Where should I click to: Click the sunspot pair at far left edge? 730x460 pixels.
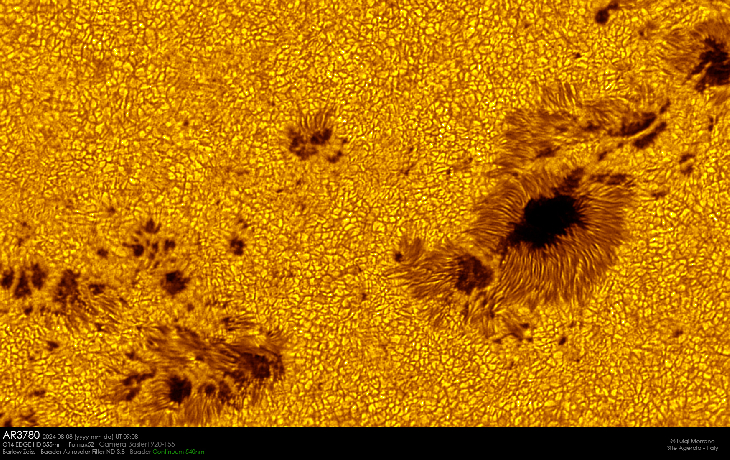pyautogui.click(x=25, y=280)
